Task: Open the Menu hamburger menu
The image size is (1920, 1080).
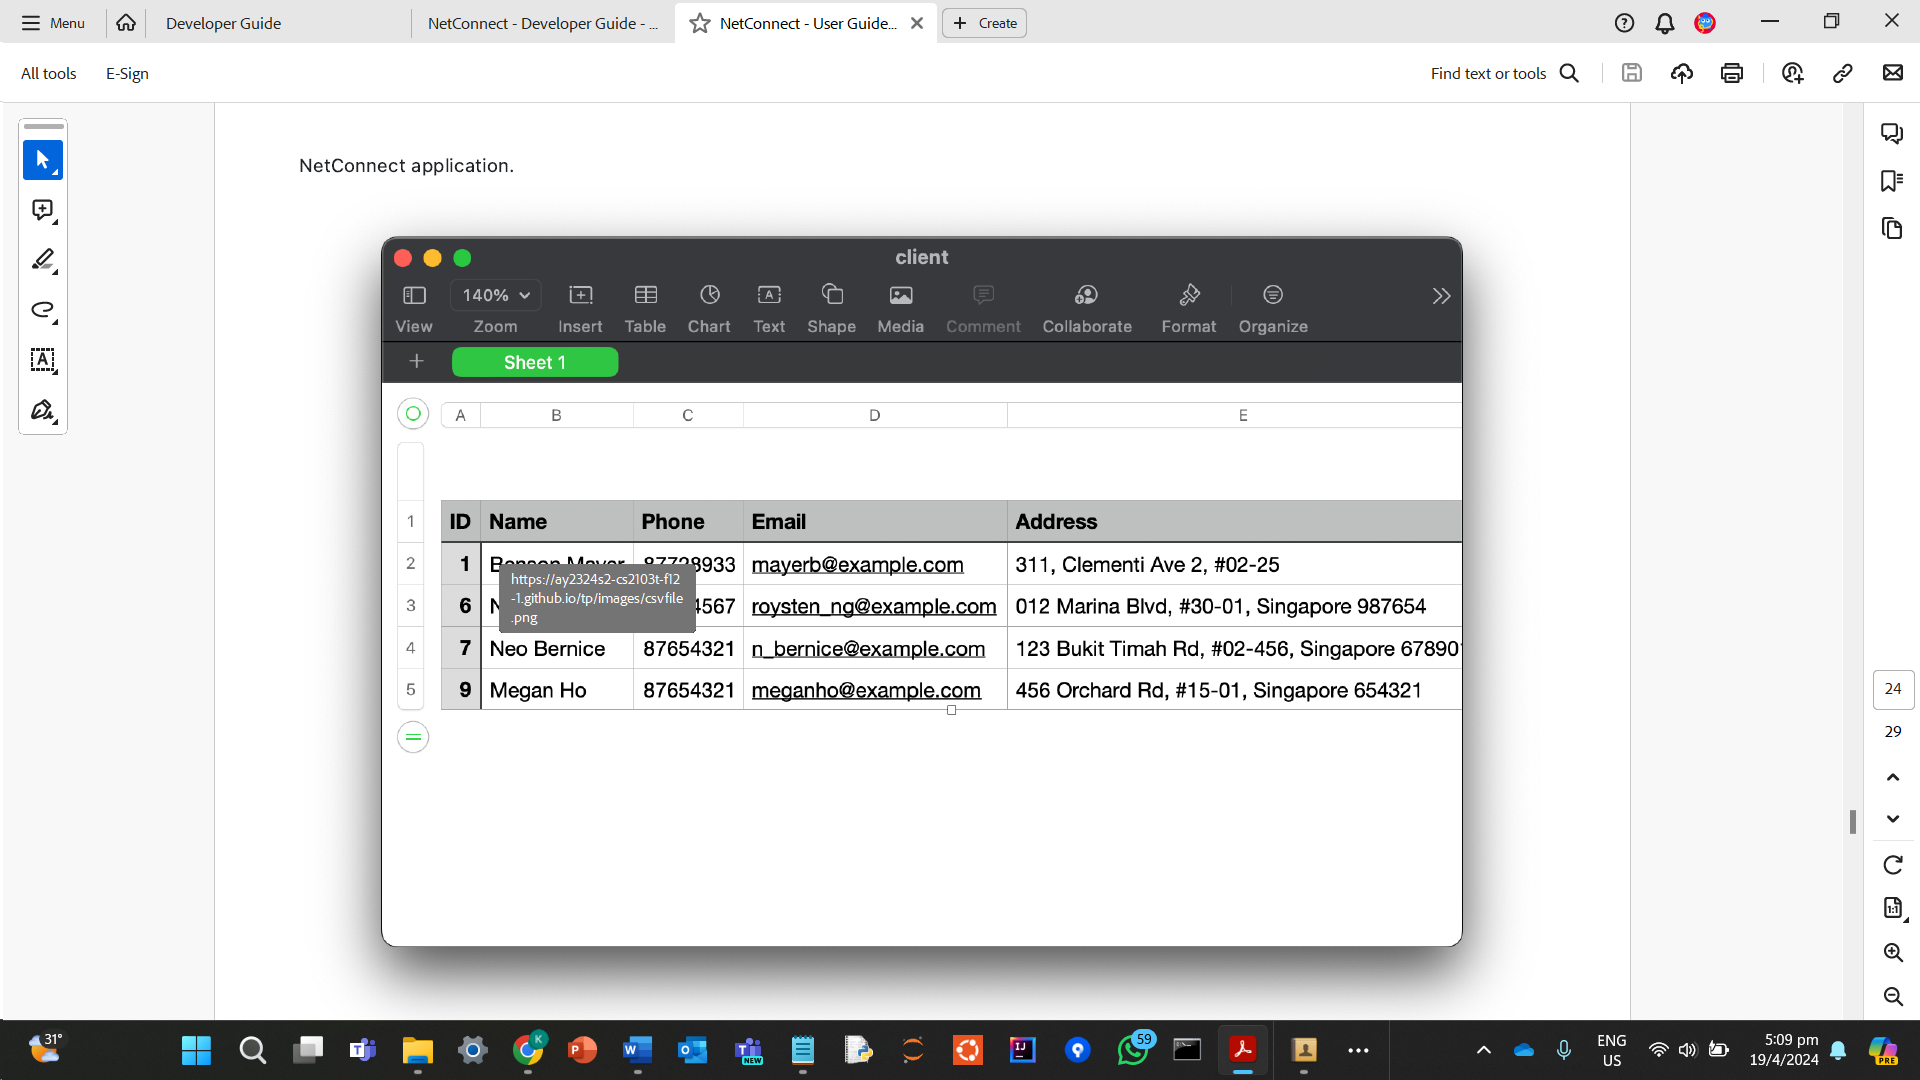Action: tap(53, 23)
